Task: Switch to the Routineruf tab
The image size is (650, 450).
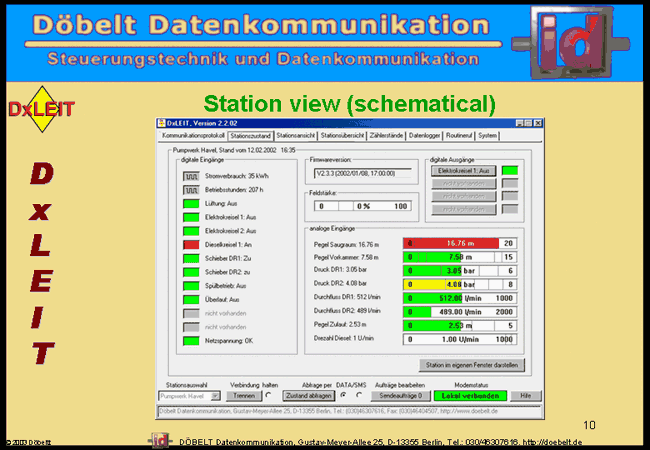Action: point(459,135)
